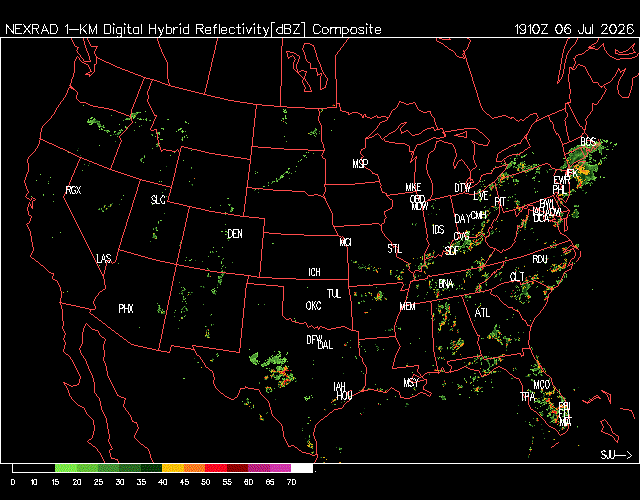Screen dimensions: 640x500
Task: Click the legend scale value 0
Action: coord(13,482)
